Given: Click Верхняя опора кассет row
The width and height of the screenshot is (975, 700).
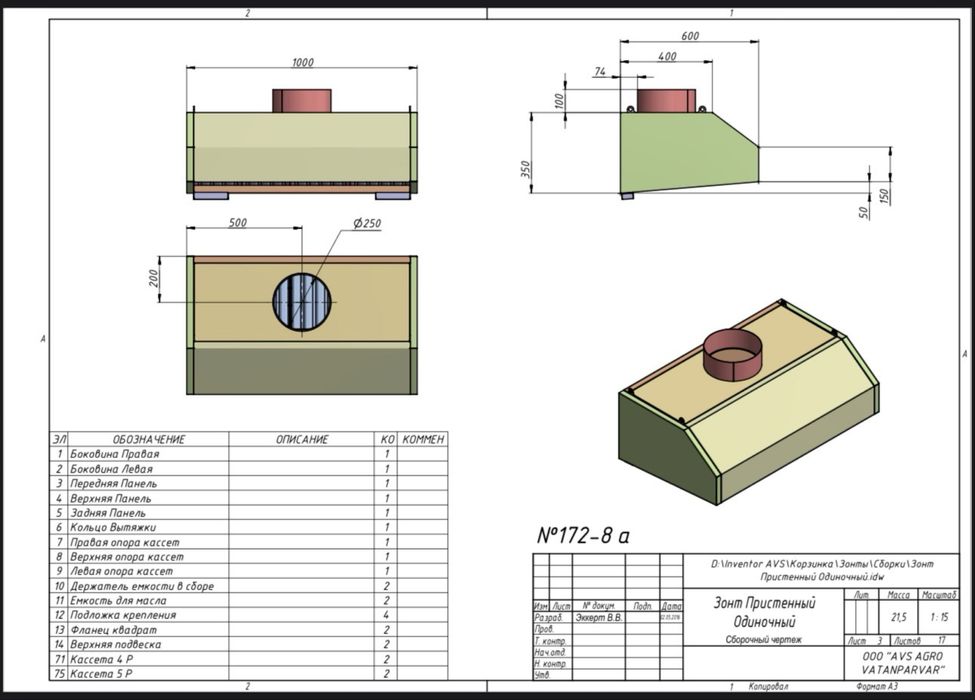Looking at the screenshot, I should [x=249, y=556].
